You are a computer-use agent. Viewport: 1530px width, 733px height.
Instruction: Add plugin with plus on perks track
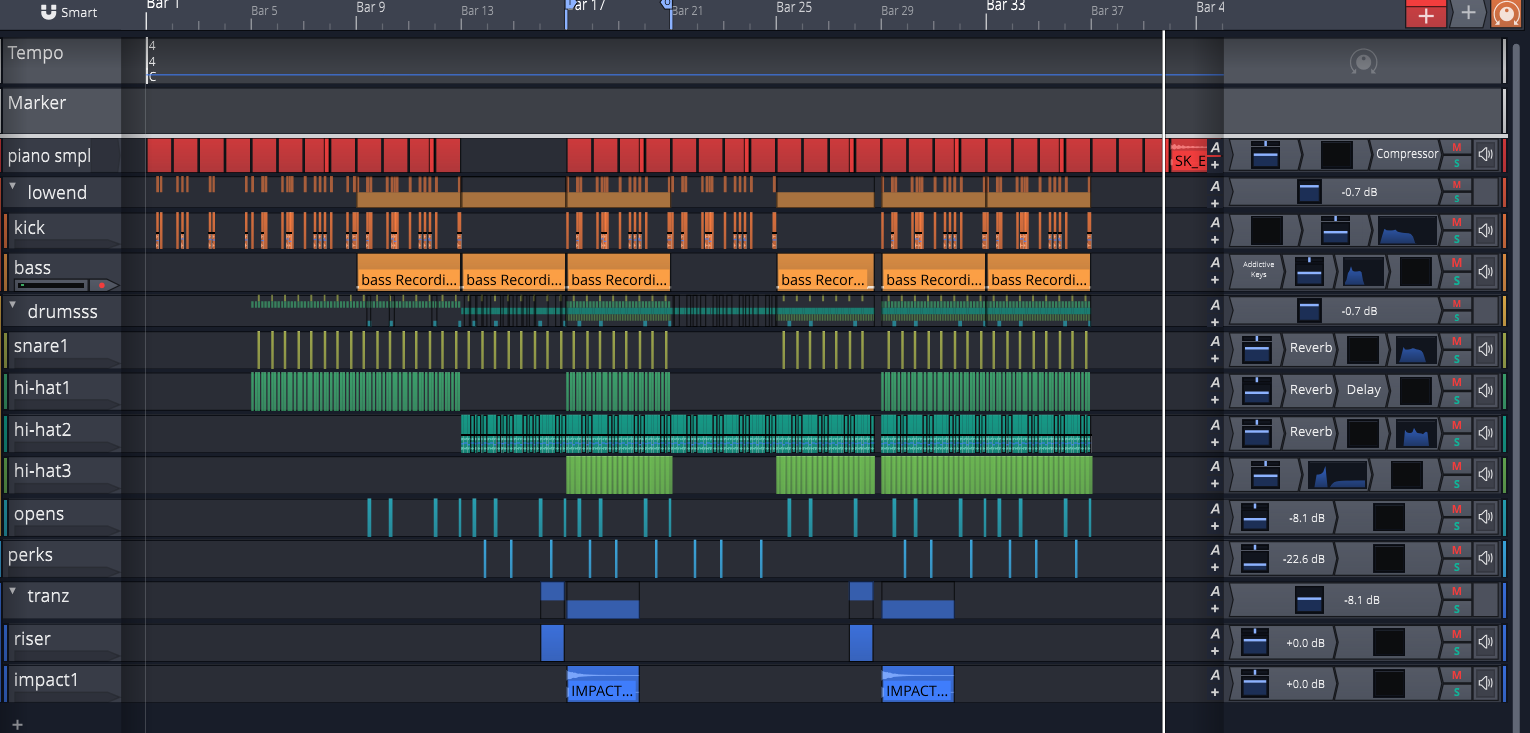click(1215, 566)
